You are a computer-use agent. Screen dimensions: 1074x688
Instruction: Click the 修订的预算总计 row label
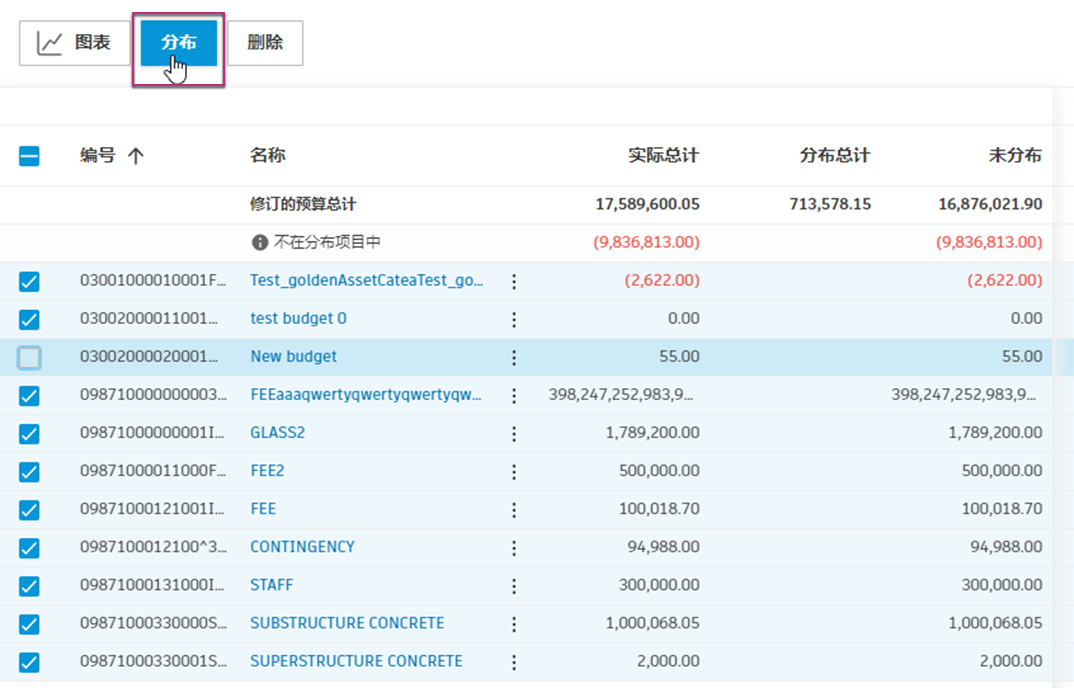tap(303, 204)
